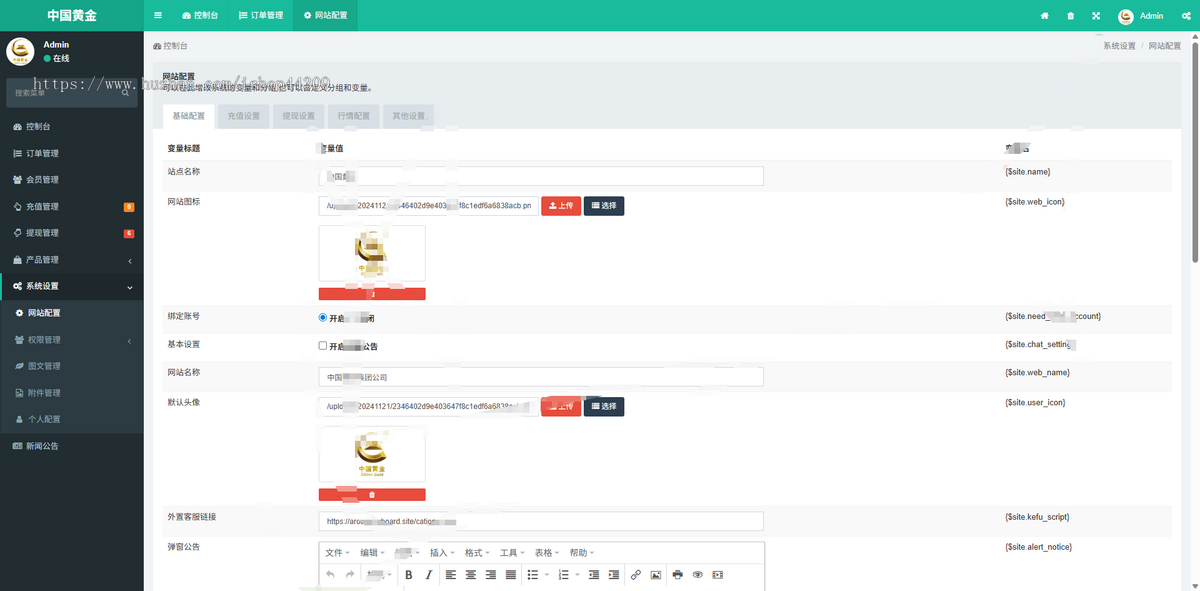The image size is (1200, 591).
Task: Open the editor 表格 menu
Action: pyautogui.click(x=547, y=553)
